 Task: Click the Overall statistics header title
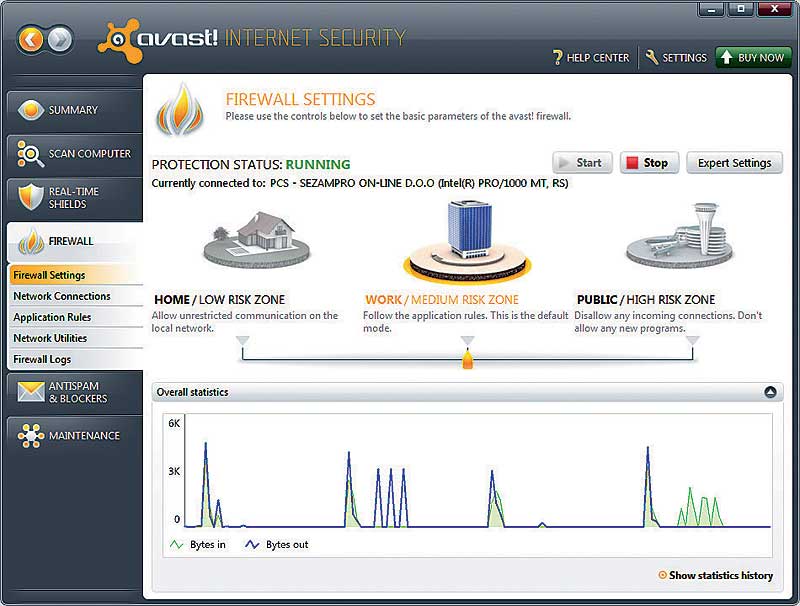point(192,392)
